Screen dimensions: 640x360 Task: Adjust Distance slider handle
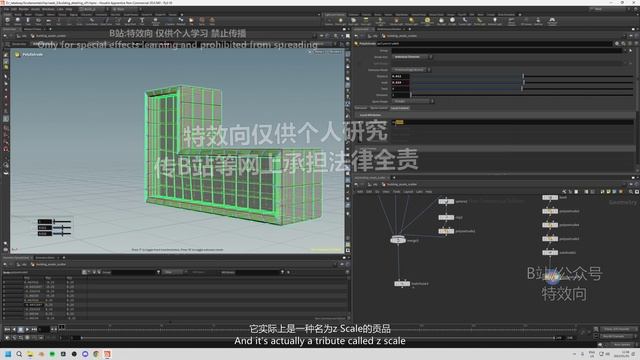click(x=523, y=76)
